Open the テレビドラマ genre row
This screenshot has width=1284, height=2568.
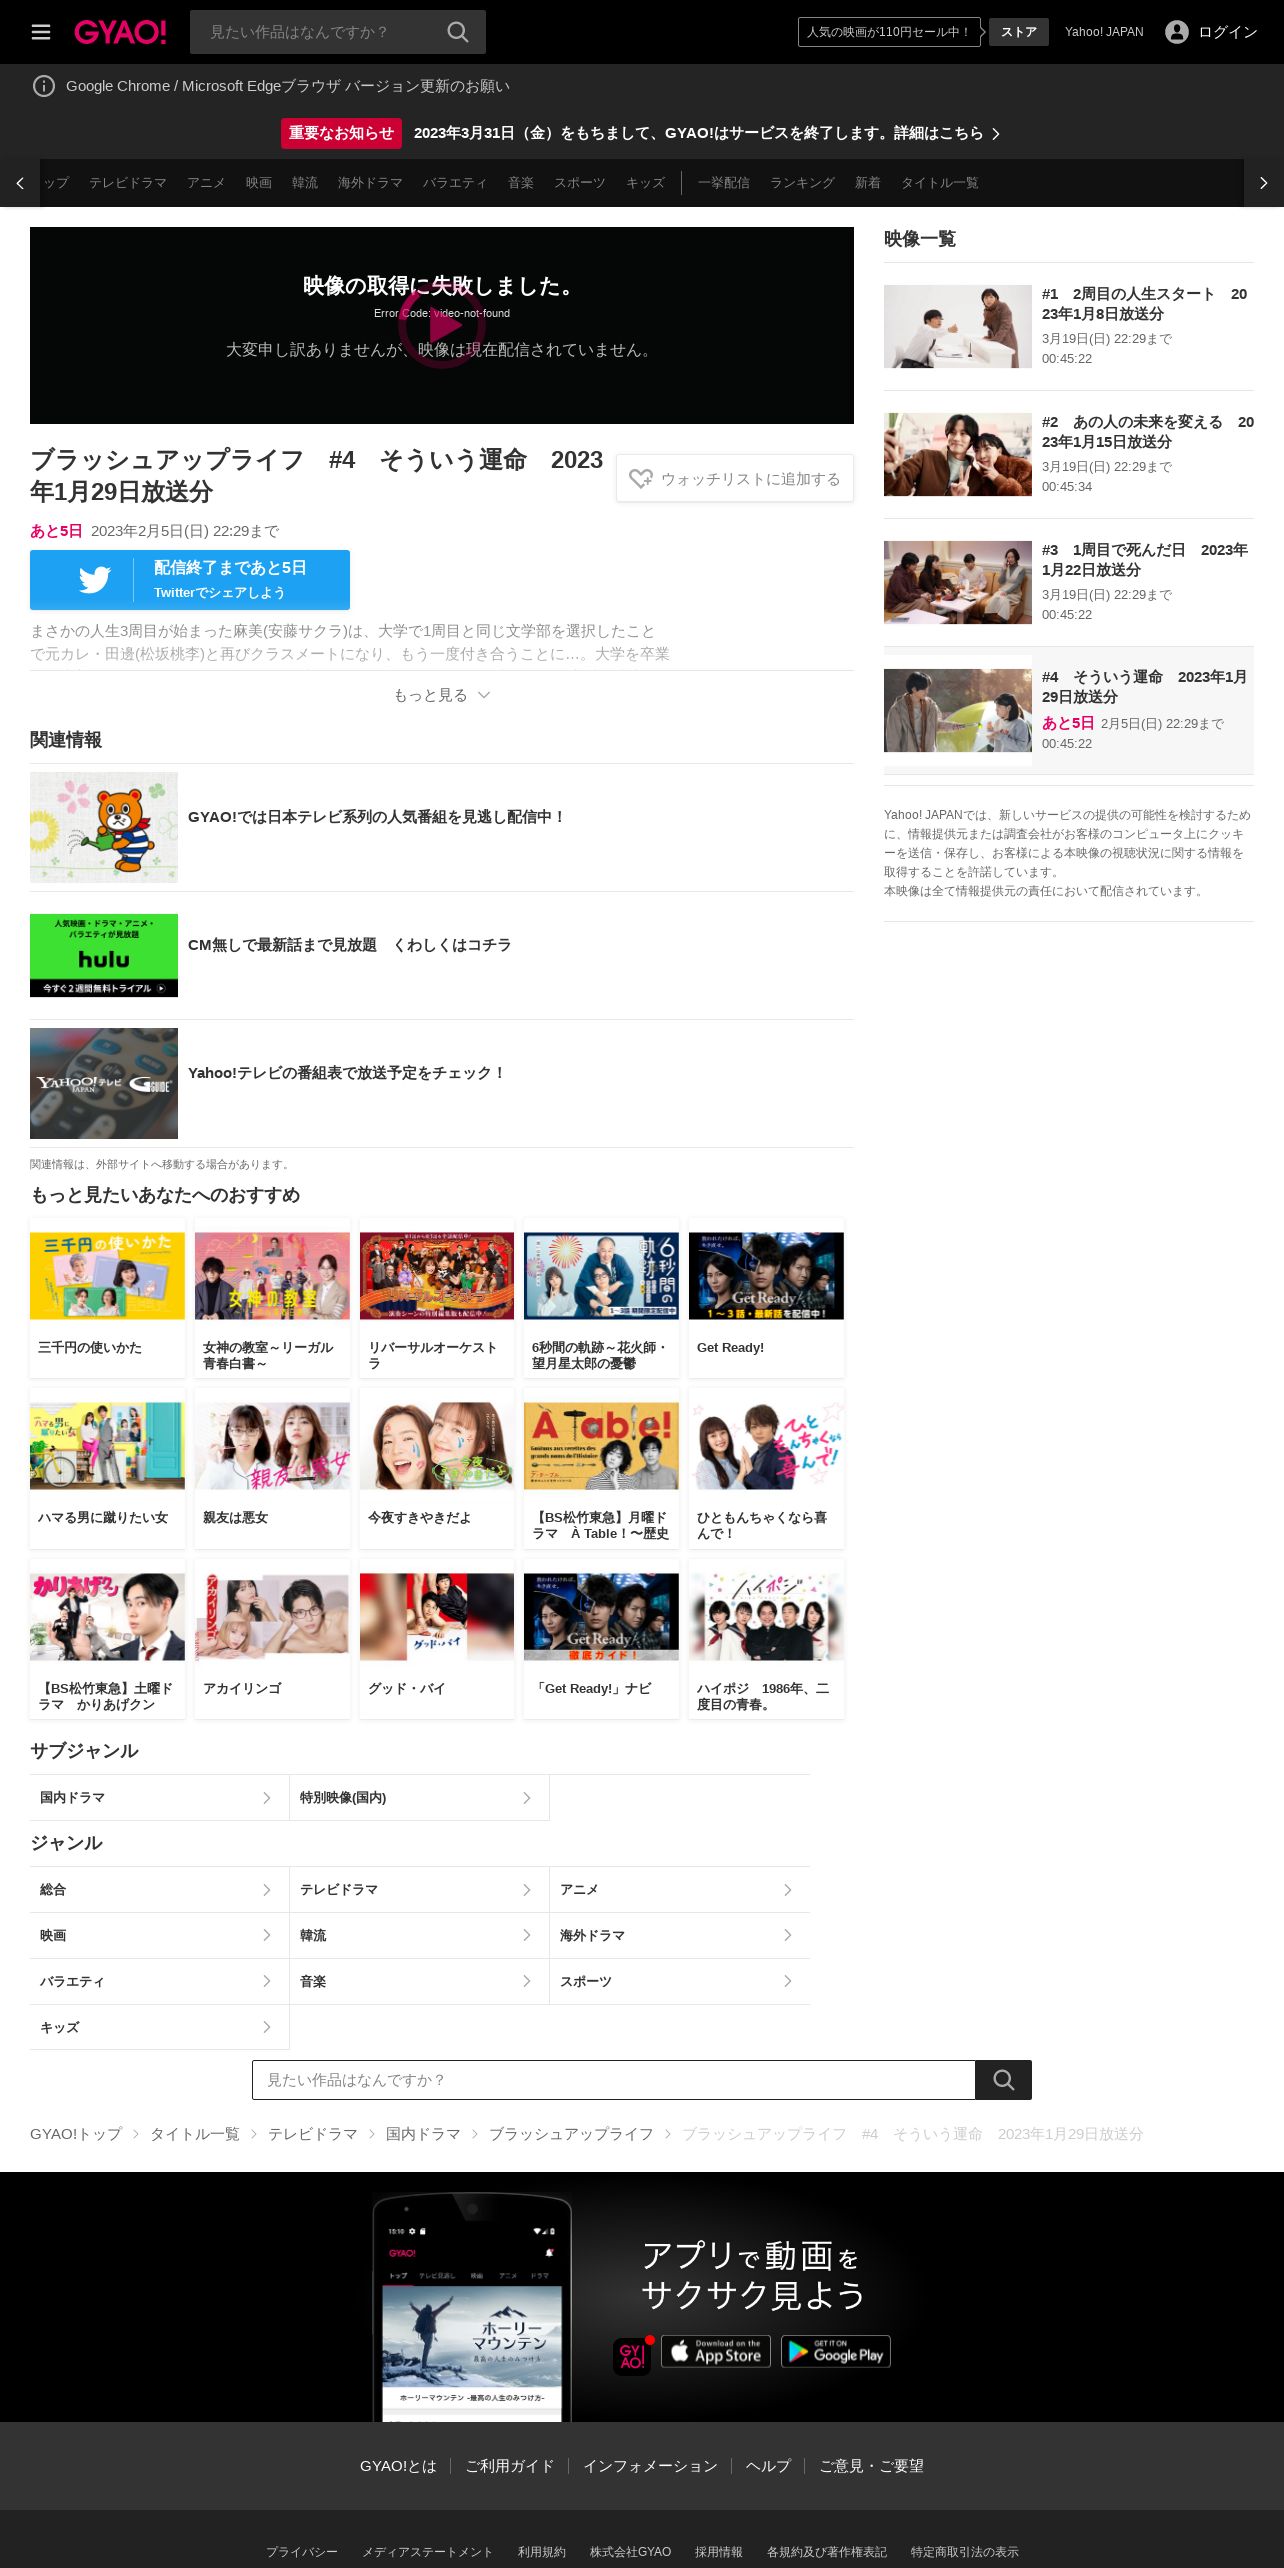pos(419,1889)
